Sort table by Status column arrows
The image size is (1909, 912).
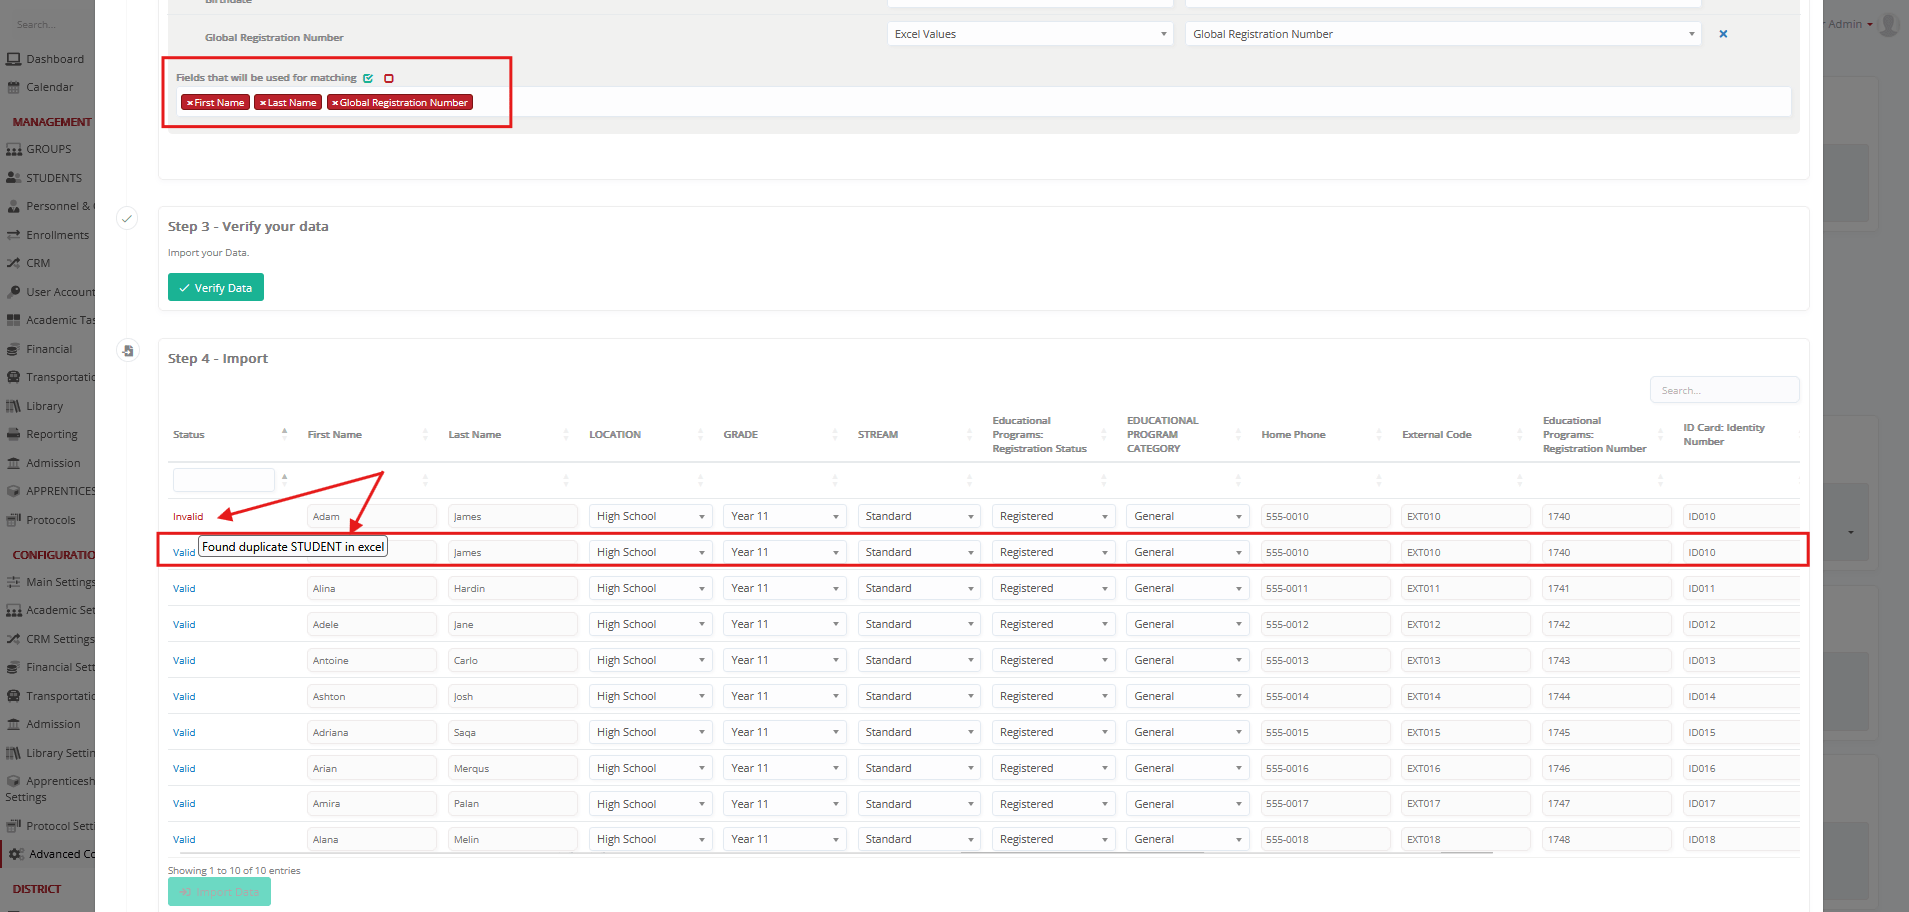(284, 434)
